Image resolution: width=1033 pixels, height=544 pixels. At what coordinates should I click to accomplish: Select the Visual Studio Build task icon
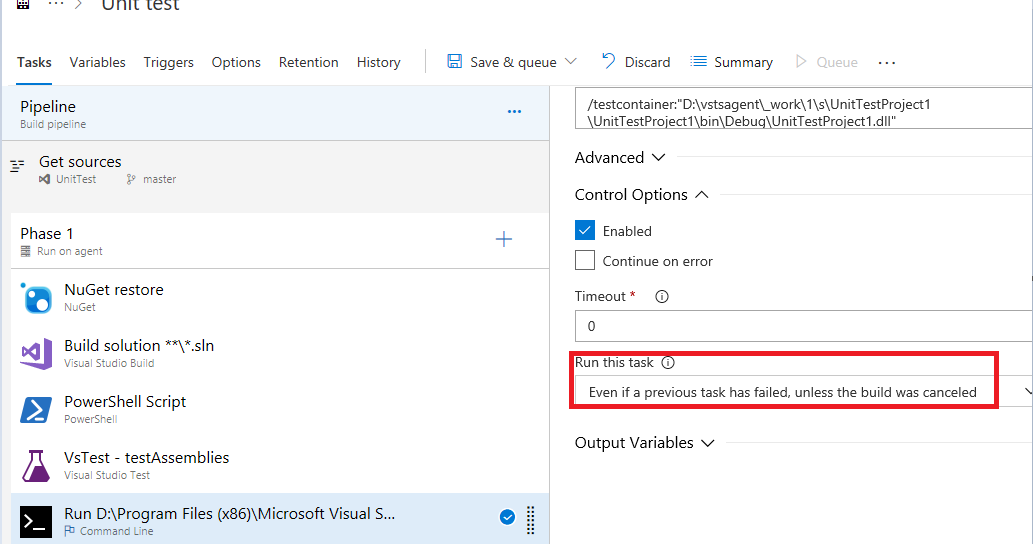pos(37,354)
